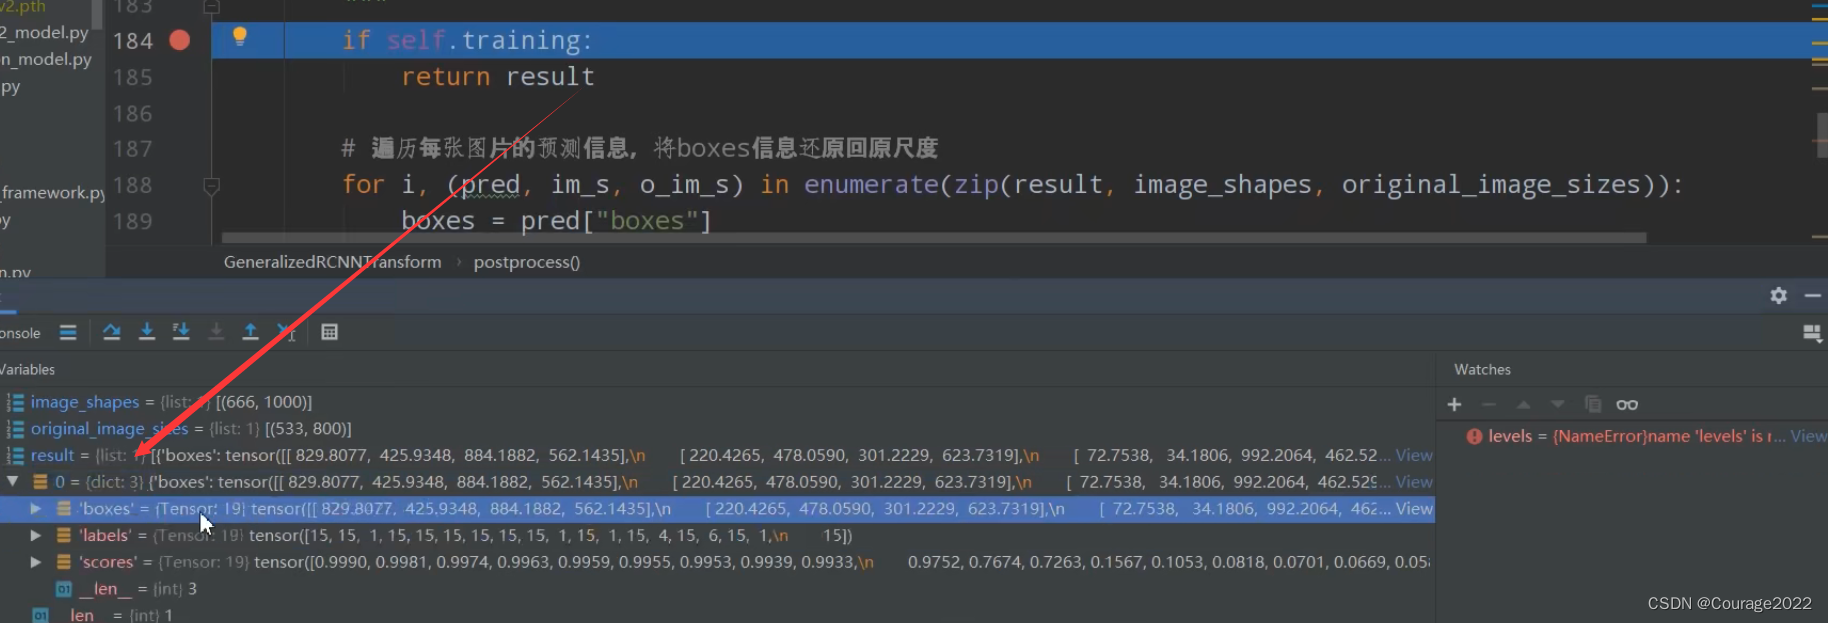Collapse the for-loop fold marker at line 188
Screen dimensions: 1828x623
point(211,186)
